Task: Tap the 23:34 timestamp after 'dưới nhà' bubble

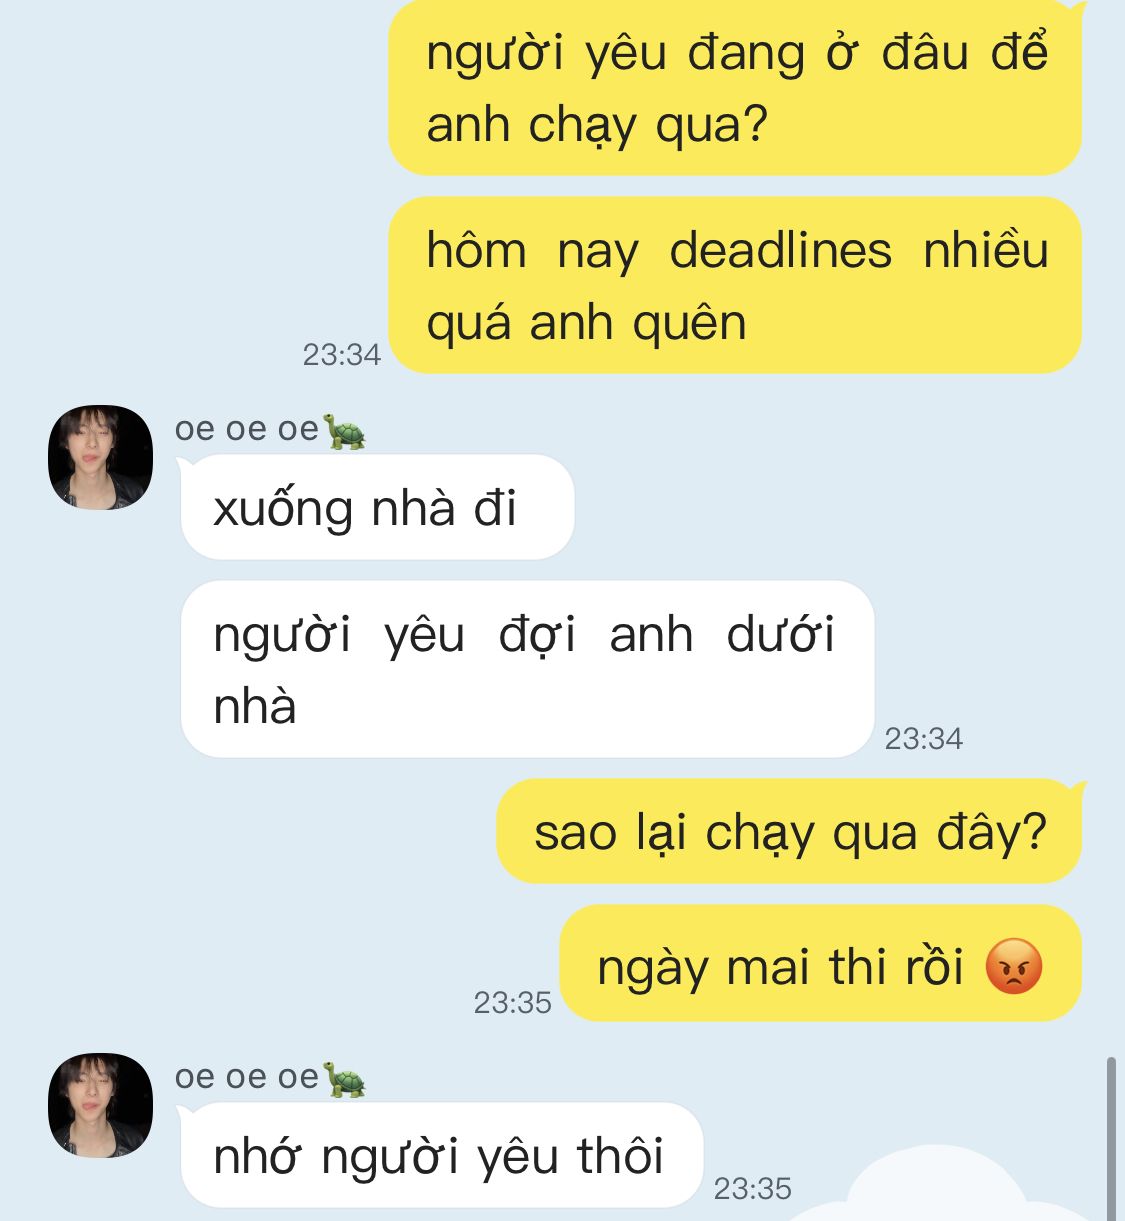Action: 924,738
